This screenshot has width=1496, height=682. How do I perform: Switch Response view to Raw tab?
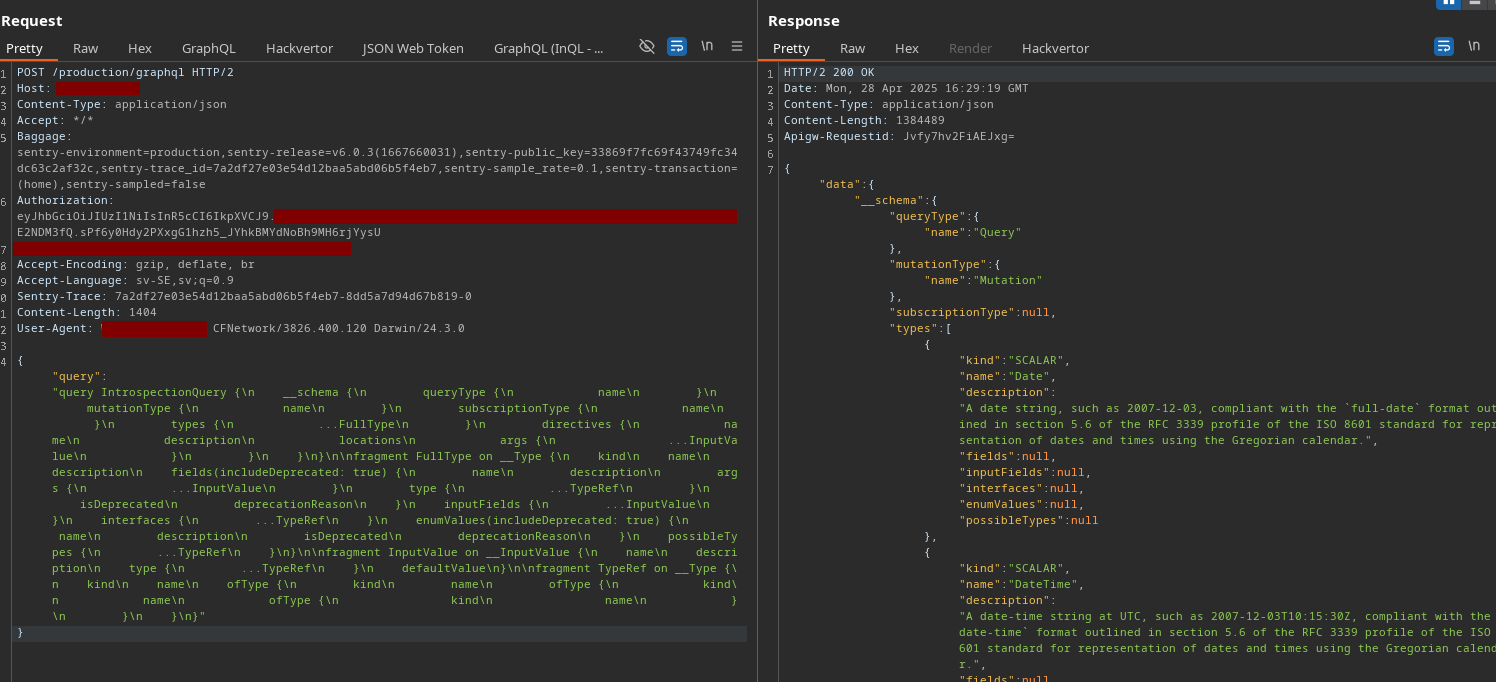point(853,48)
